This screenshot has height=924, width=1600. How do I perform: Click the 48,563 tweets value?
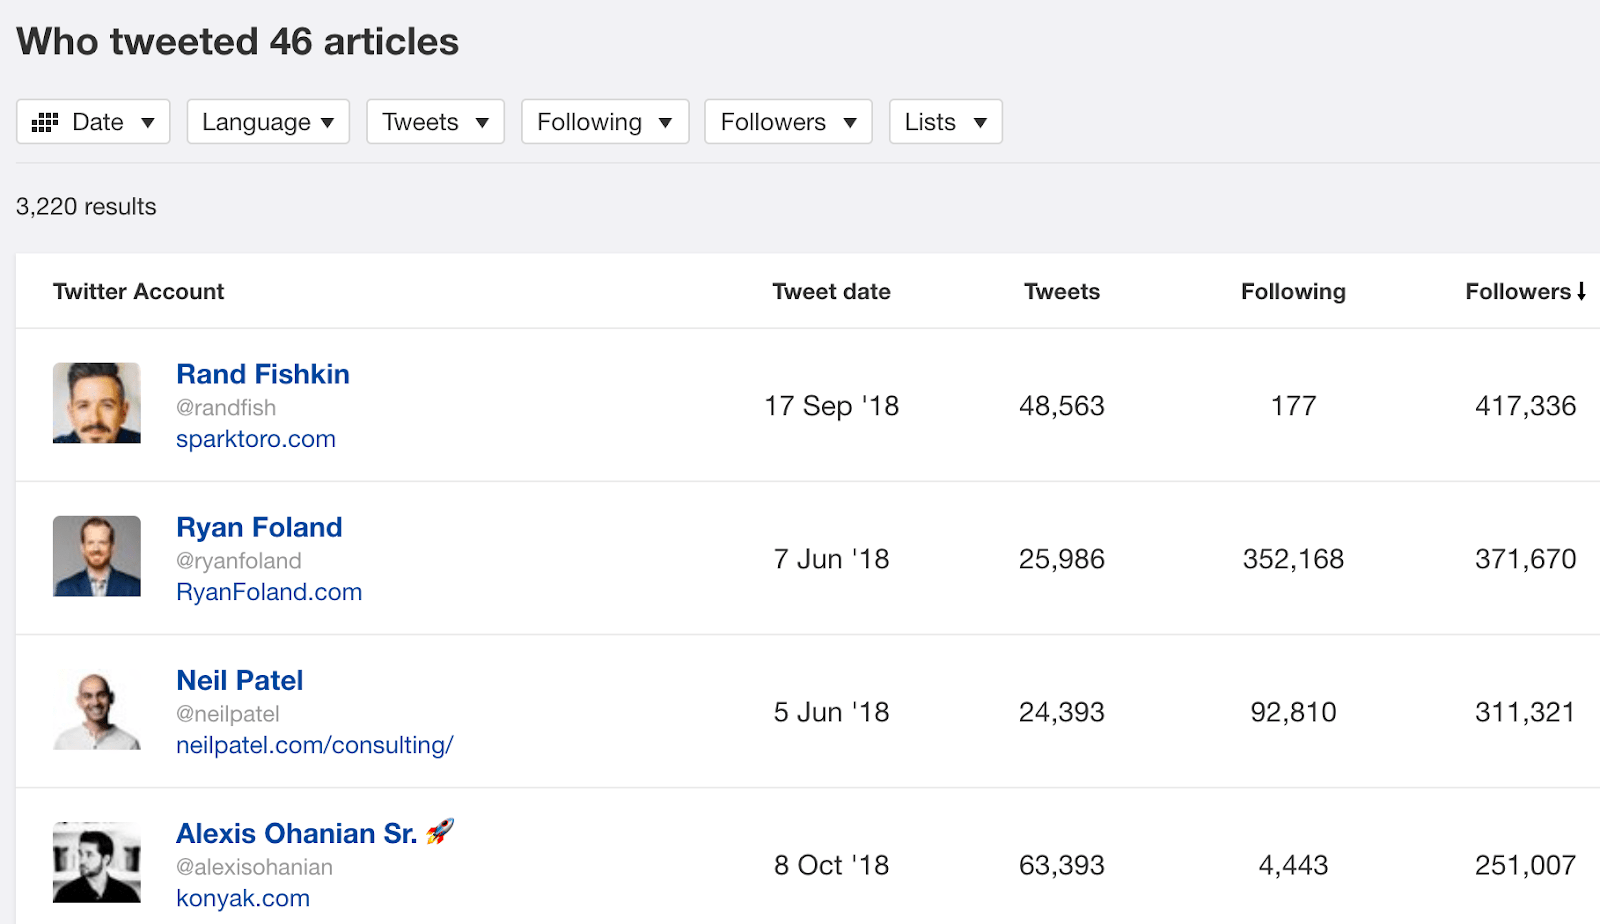coord(1062,406)
